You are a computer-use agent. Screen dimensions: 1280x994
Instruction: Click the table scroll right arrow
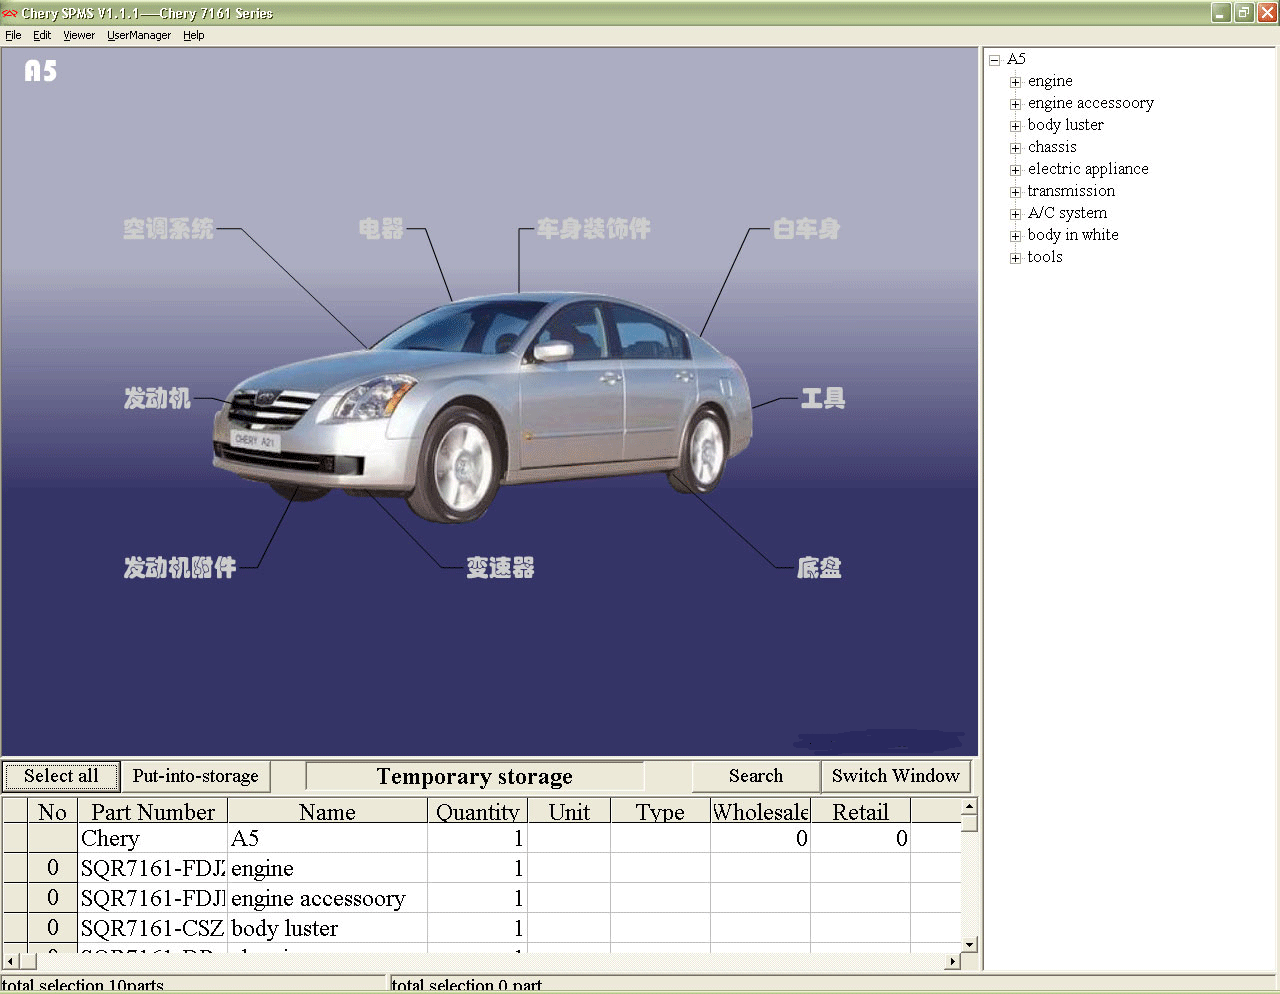coord(952,961)
